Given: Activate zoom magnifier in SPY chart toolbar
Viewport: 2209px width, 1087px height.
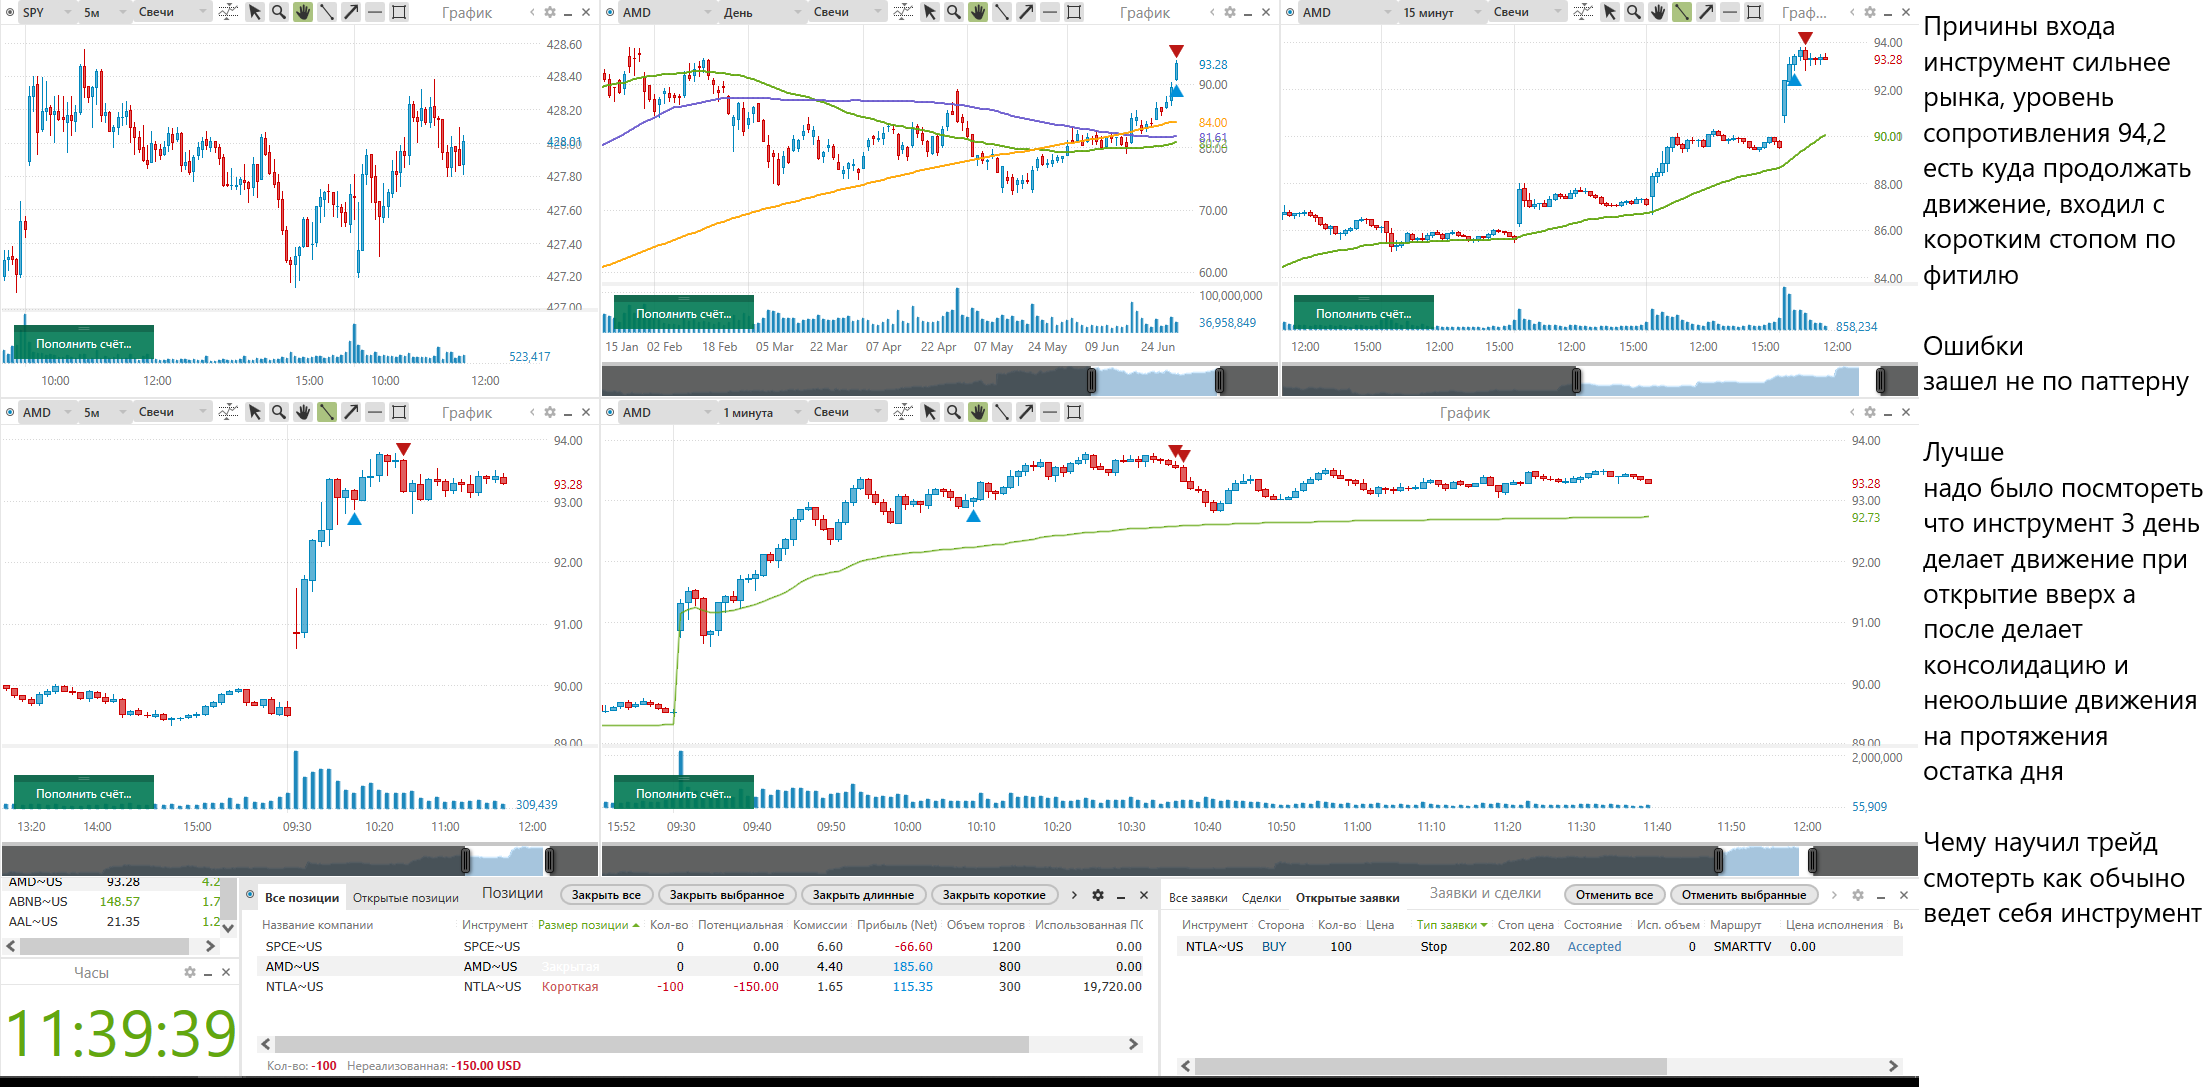Looking at the screenshot, I should (279, 12).
